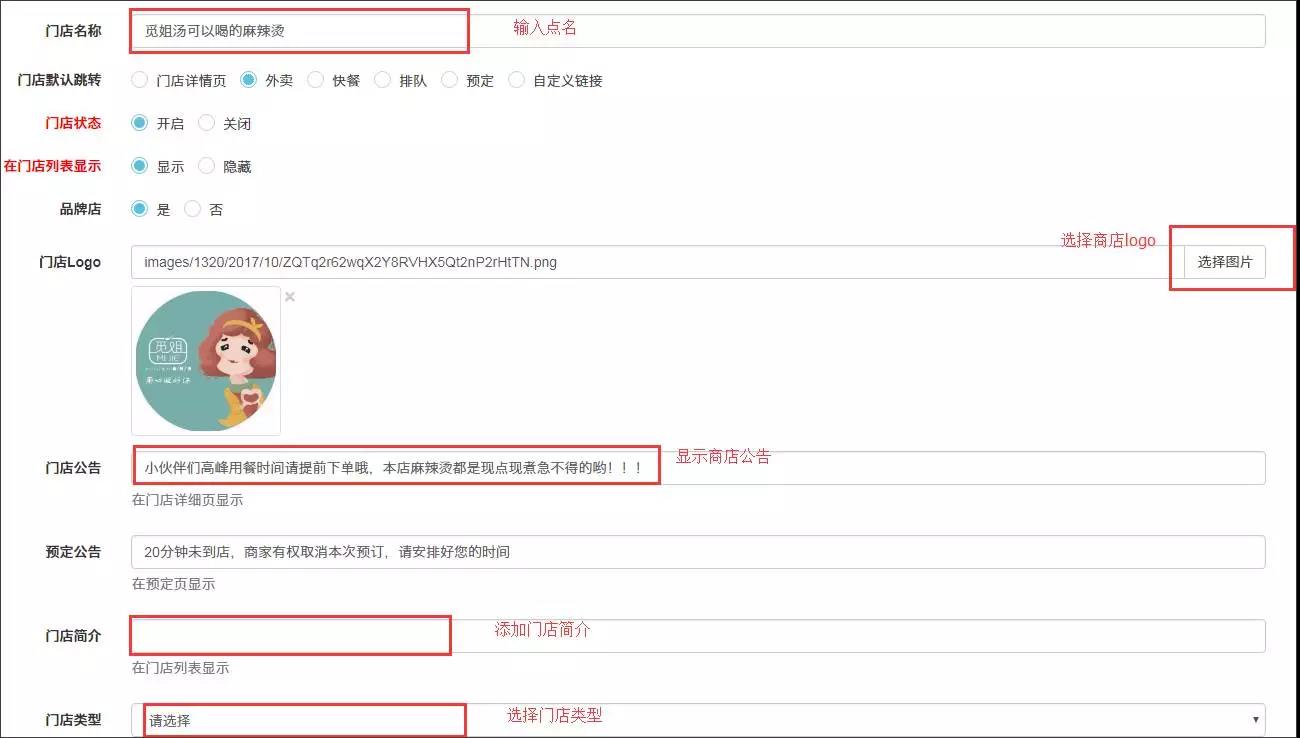Open the 门店类型 dropdown
Viewport: 1300px width, 738px height.
pyautogui.click(x=698, y=720)
